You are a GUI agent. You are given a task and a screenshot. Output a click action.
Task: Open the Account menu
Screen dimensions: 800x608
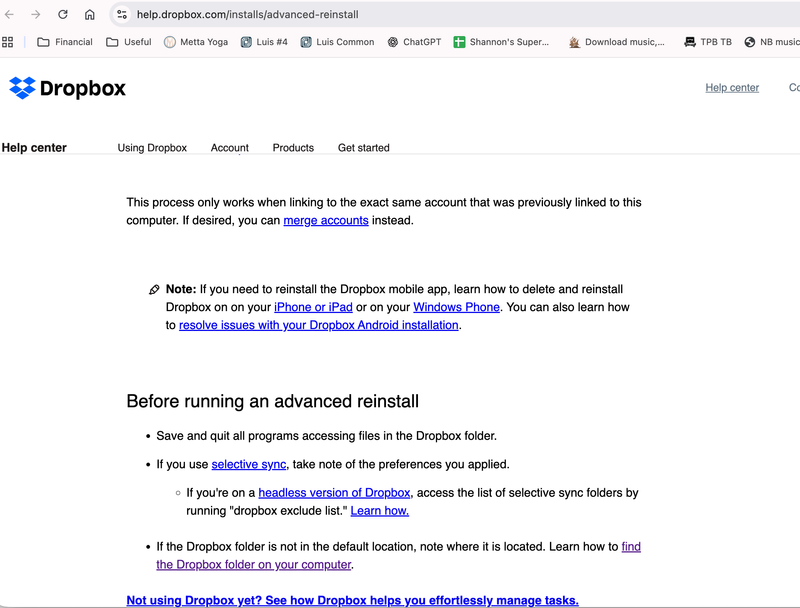coord(230,147)
